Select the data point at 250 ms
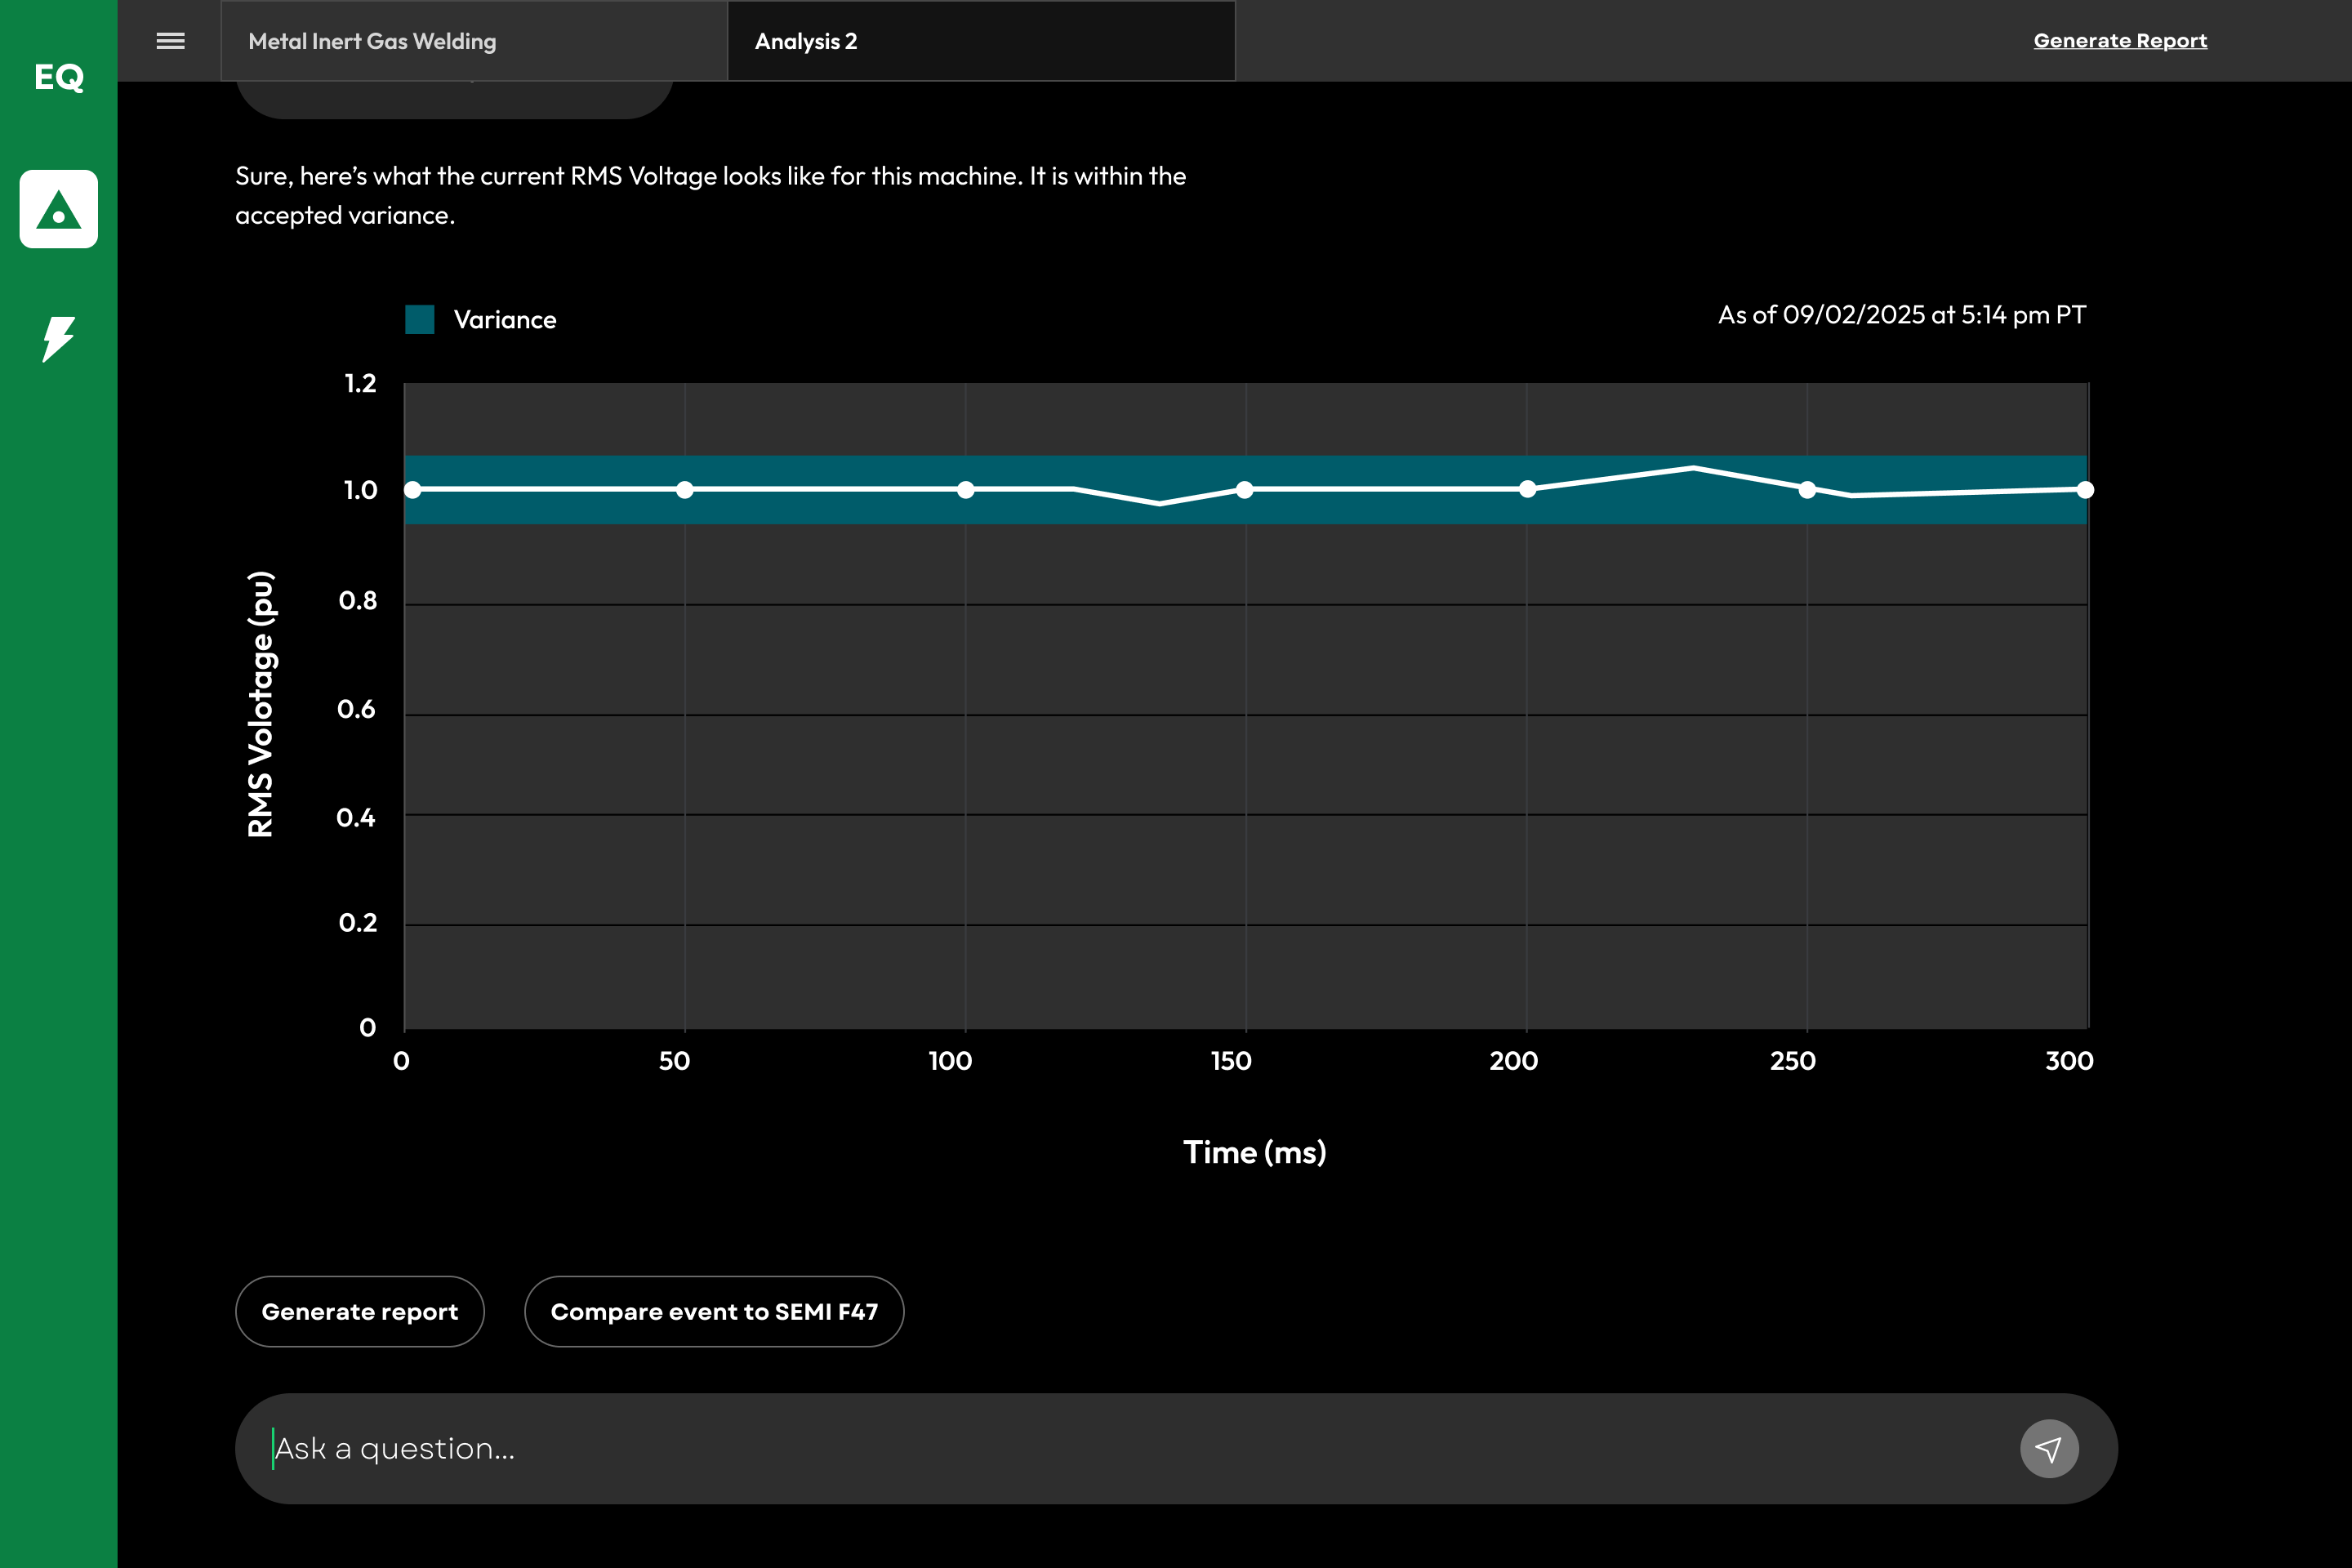Image resolution: width=2352 pixels, height=1568 pixels. coord(1808,490)
